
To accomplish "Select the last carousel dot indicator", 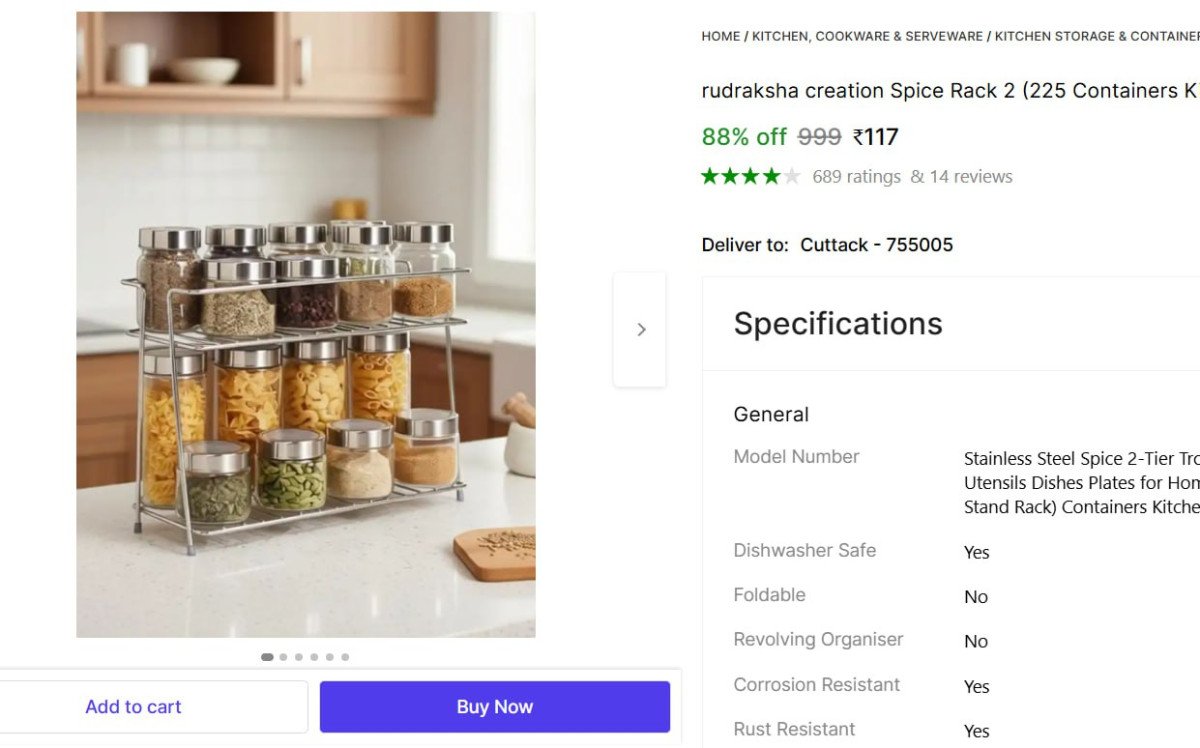I will tap(345, 657).
